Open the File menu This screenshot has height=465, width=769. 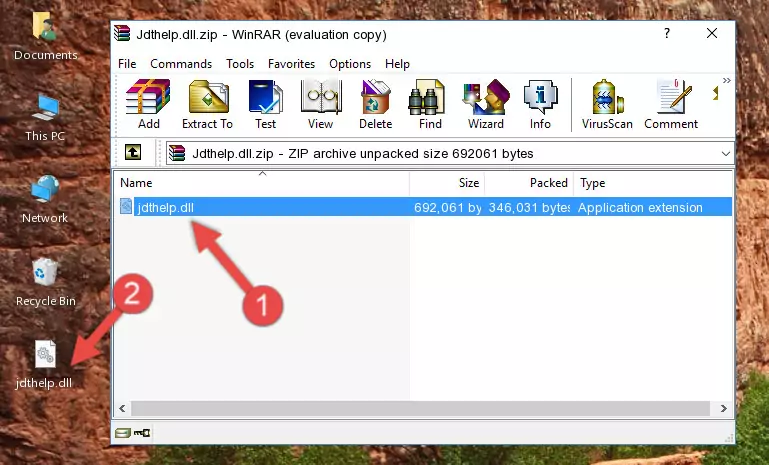[x=127, y=64]
